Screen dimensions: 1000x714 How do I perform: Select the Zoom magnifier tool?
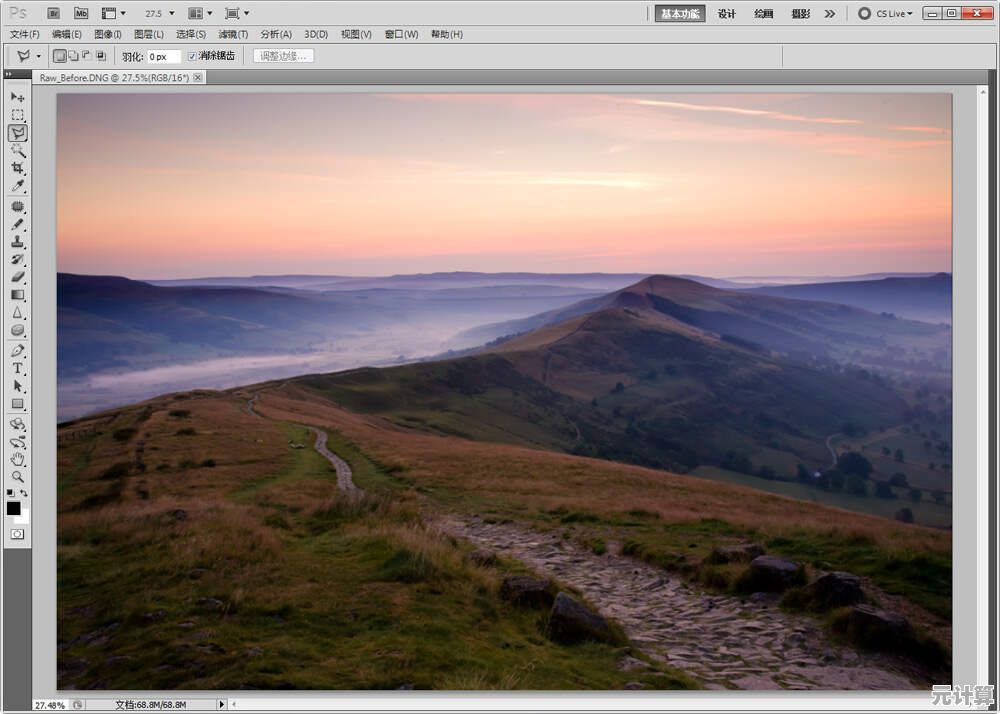pos(18,477)
